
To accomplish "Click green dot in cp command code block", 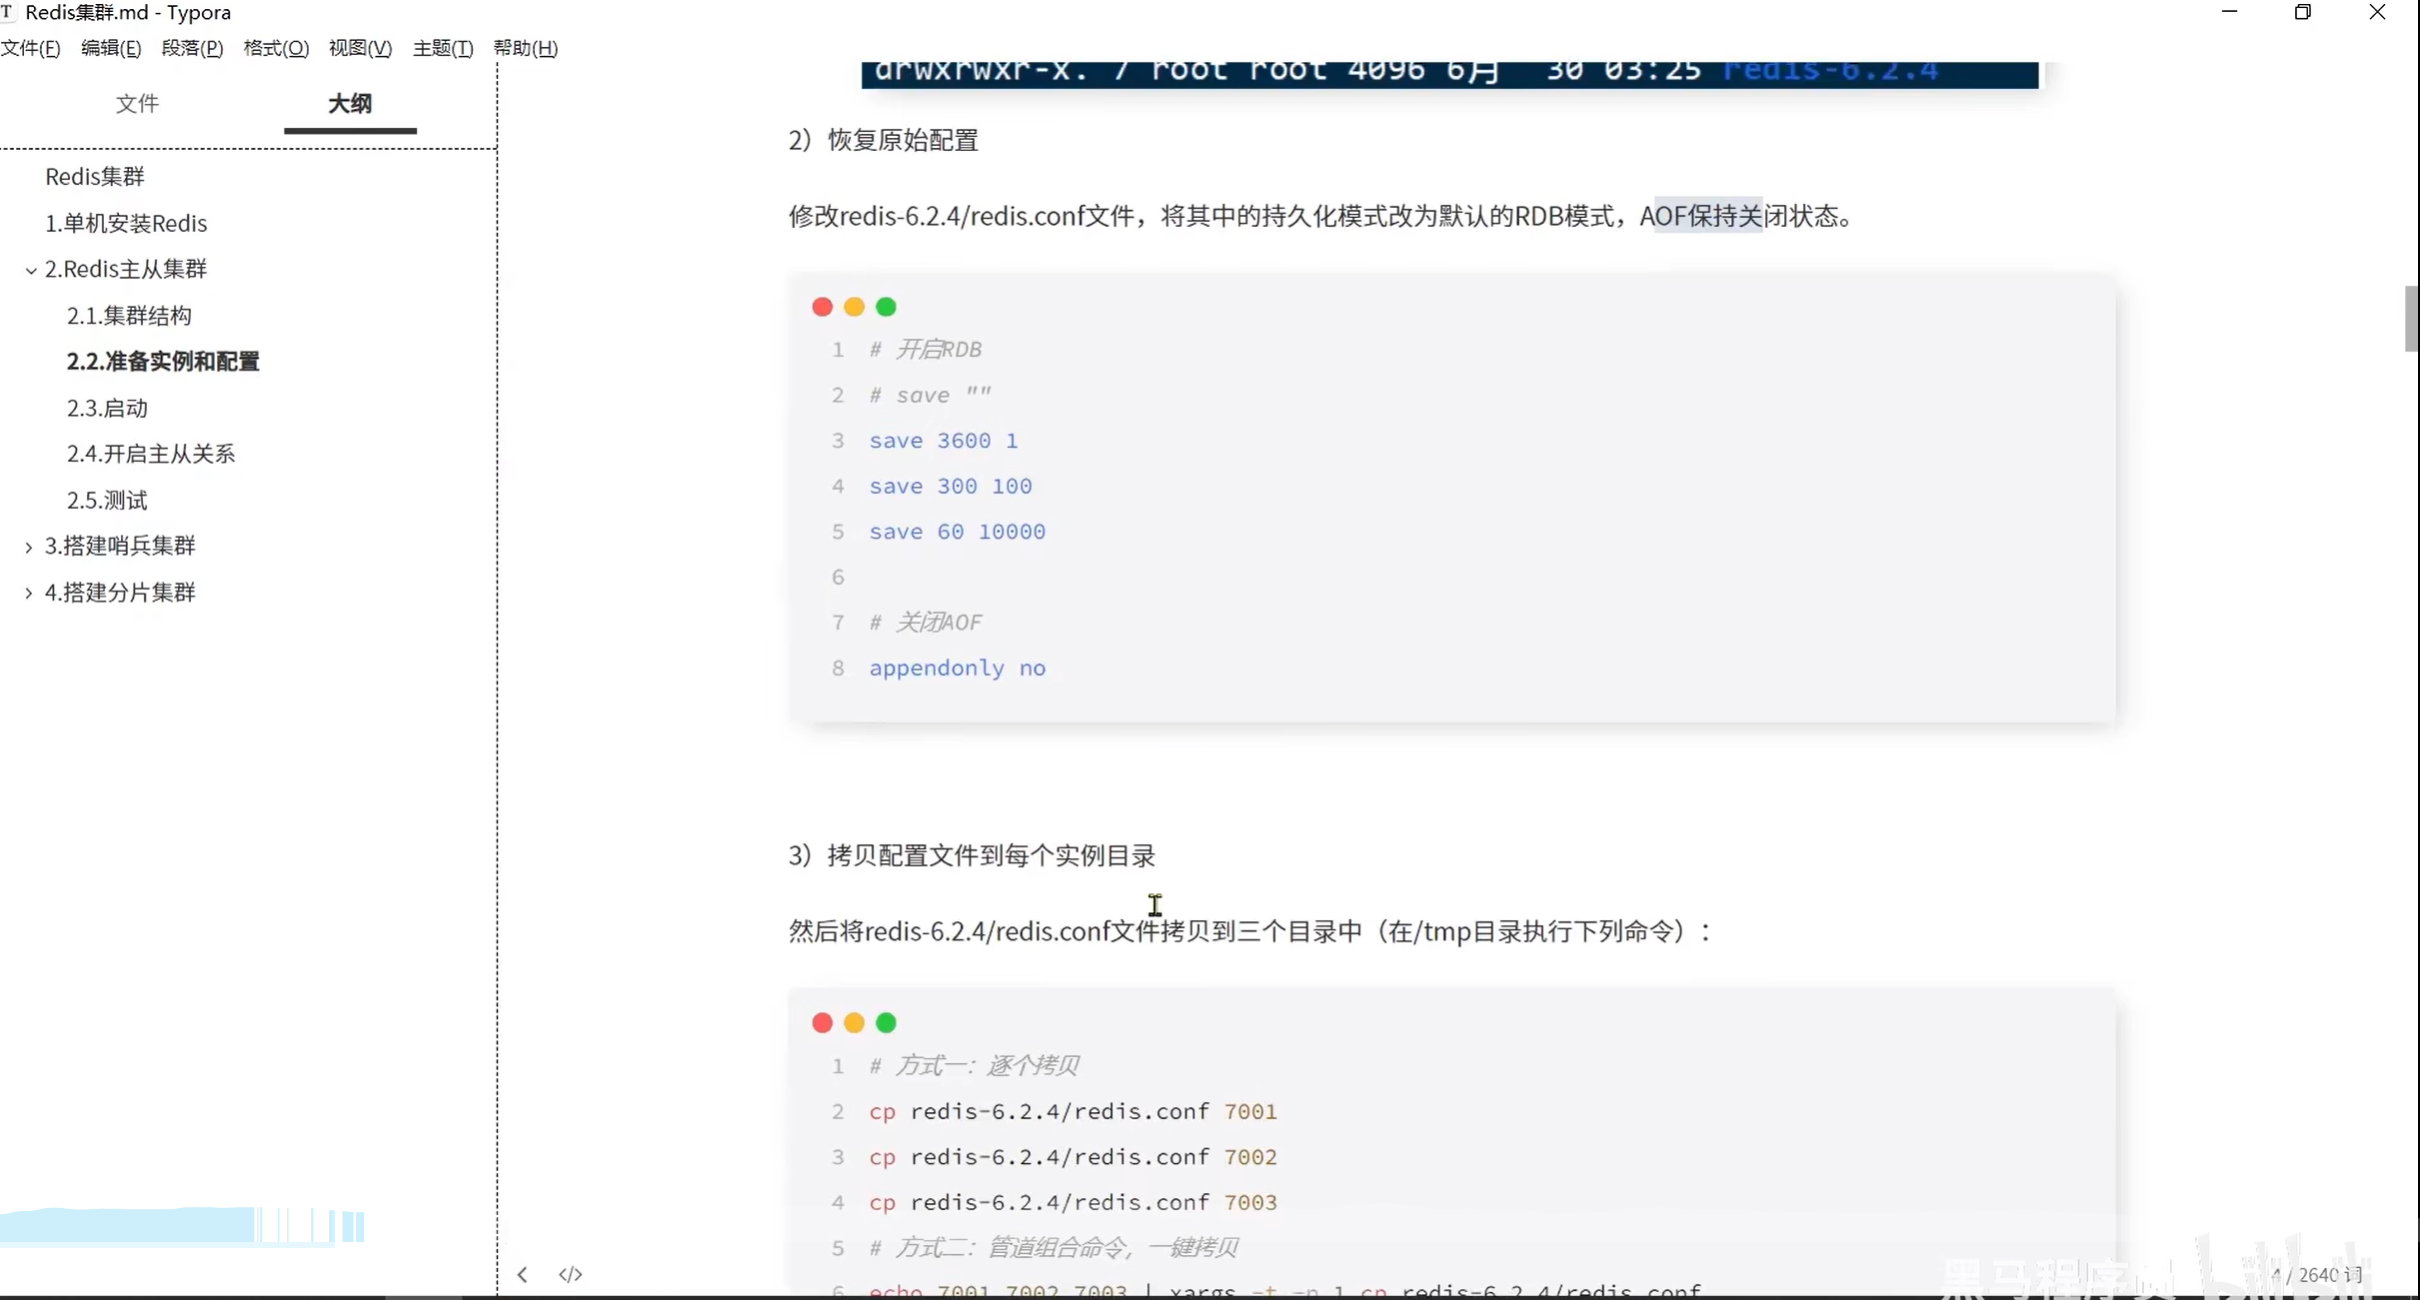I will click(x=886, y=1023).
